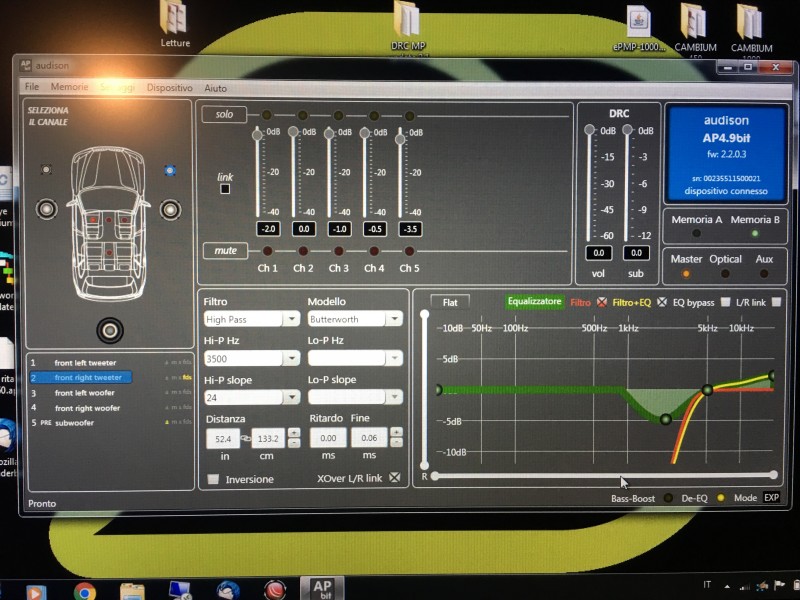
Task: Open the Memorie menu
Action: click(69, 87)
